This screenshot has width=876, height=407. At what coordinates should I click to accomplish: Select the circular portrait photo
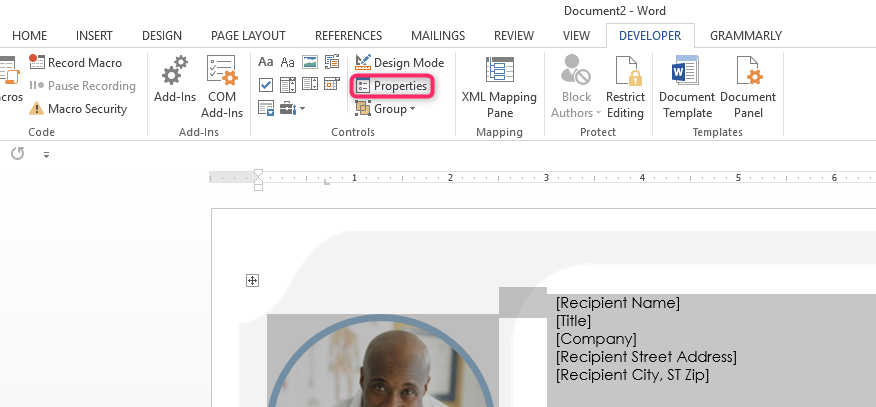point(382,363)
